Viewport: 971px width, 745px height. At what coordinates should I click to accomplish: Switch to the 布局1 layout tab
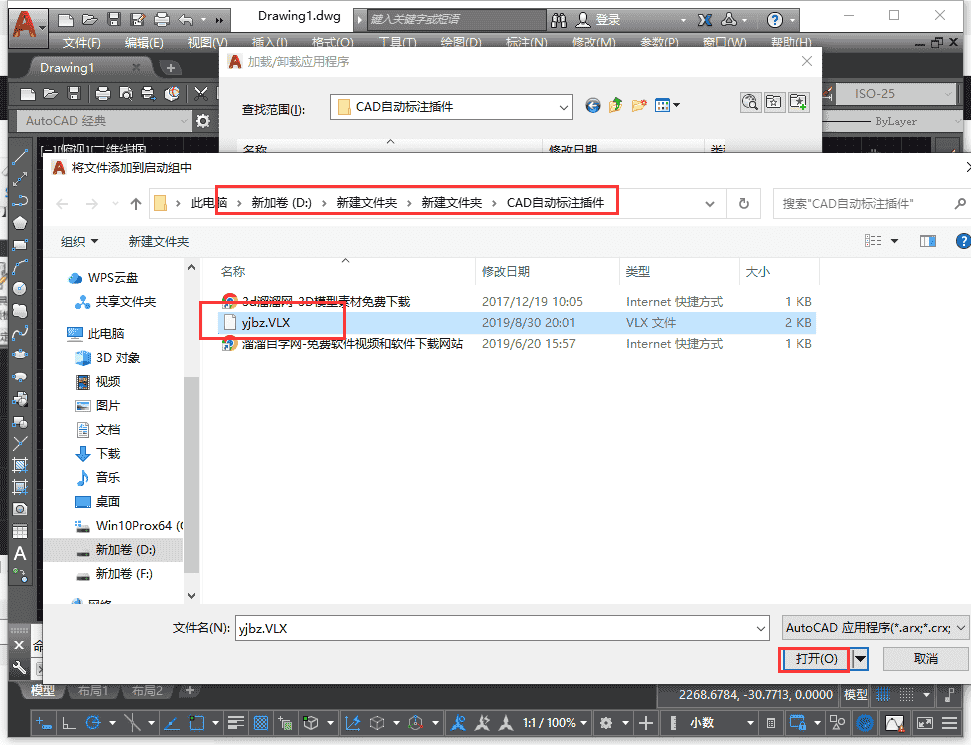93,691
